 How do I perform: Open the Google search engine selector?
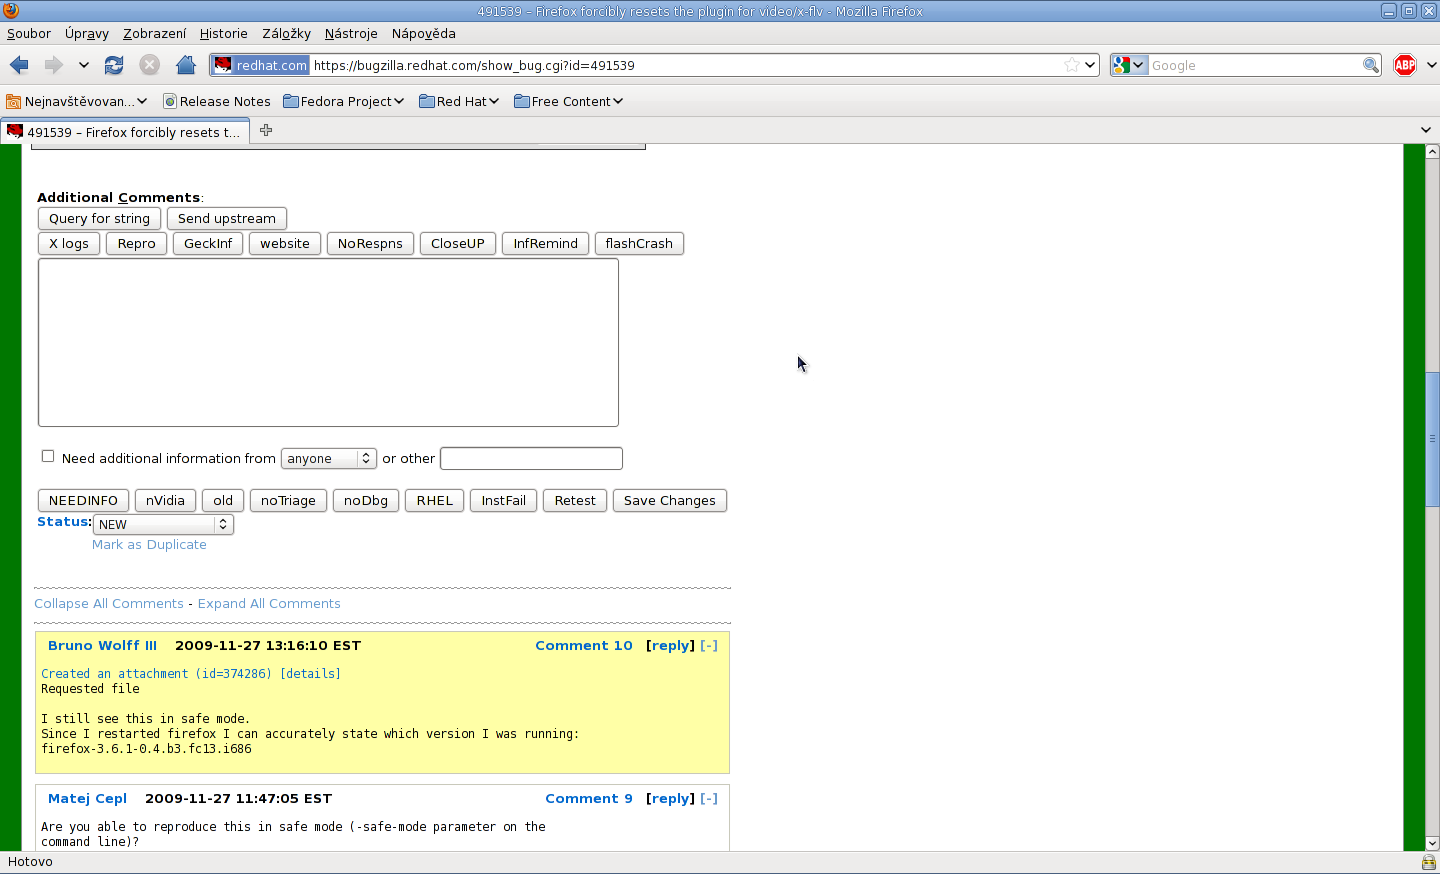[x=1129, y=65]
